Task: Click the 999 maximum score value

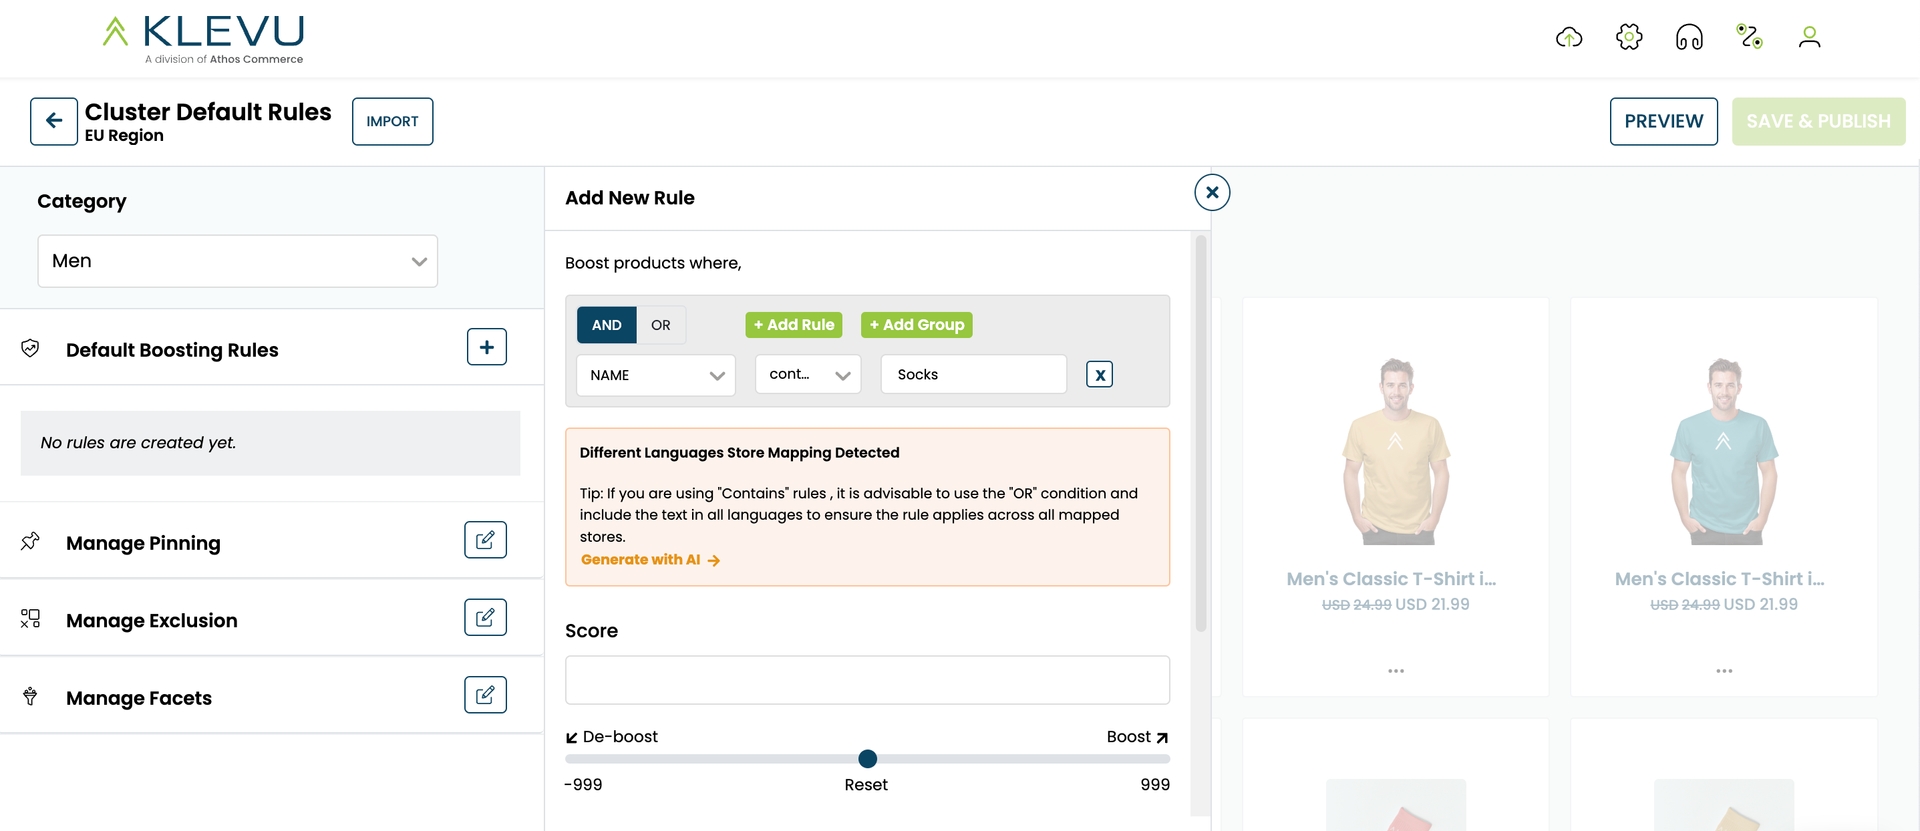Action: tap(1155, 785)
